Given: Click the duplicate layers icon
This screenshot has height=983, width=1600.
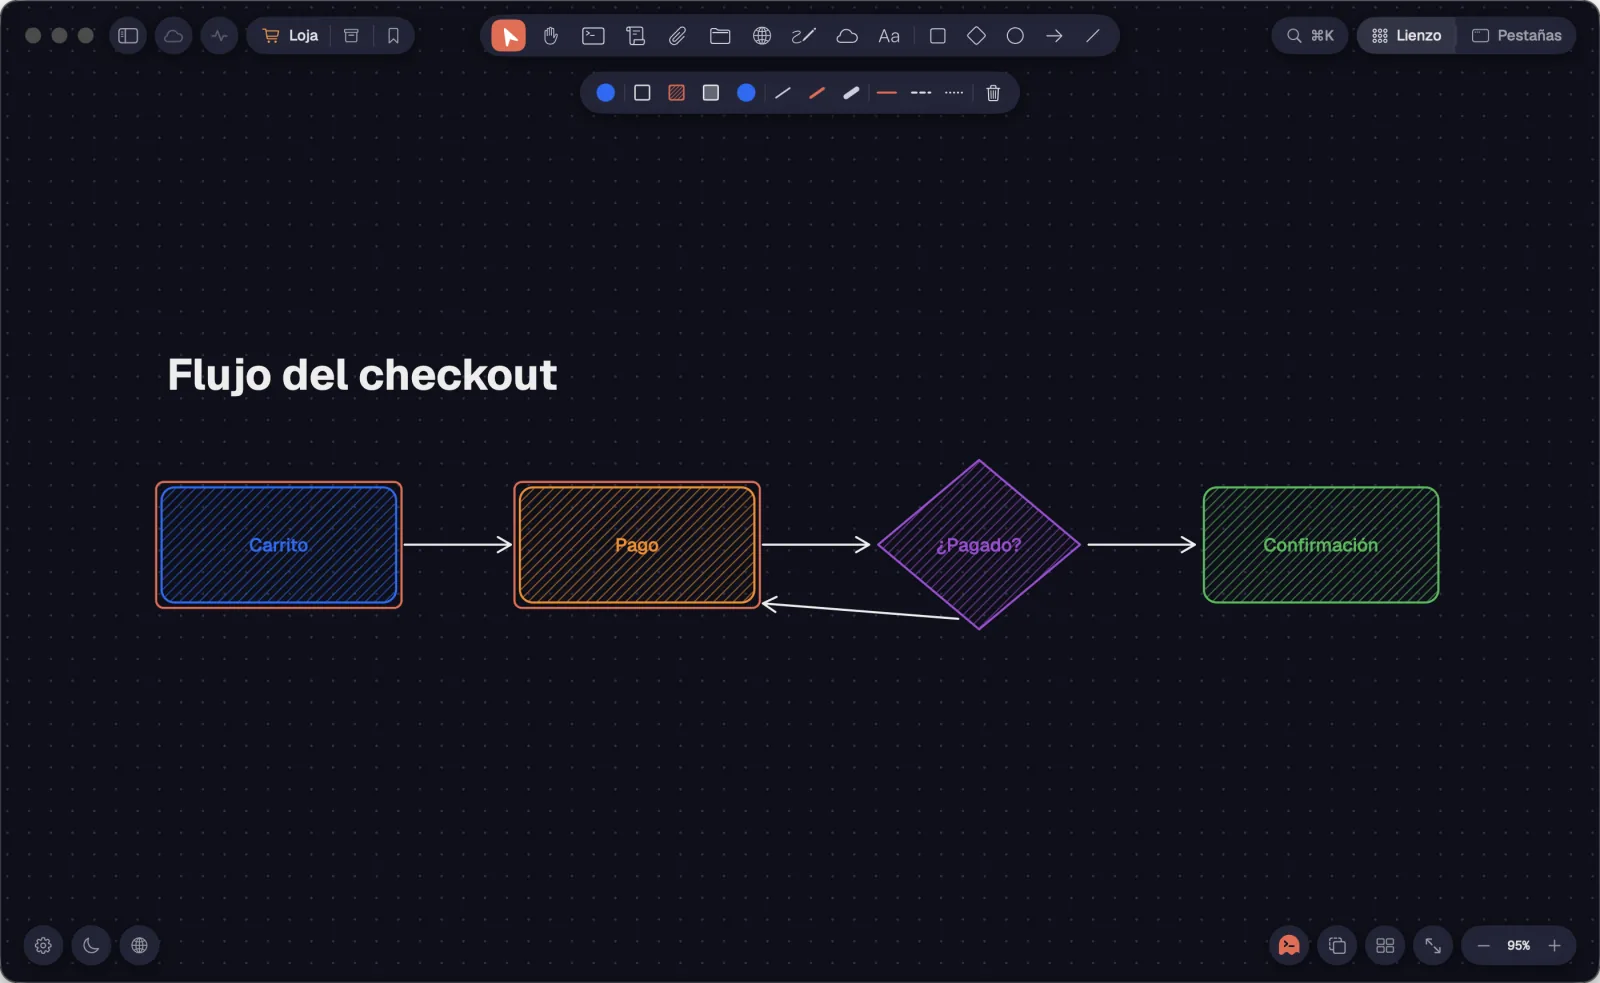Looking at the screenshot, I should [1337, 946].
